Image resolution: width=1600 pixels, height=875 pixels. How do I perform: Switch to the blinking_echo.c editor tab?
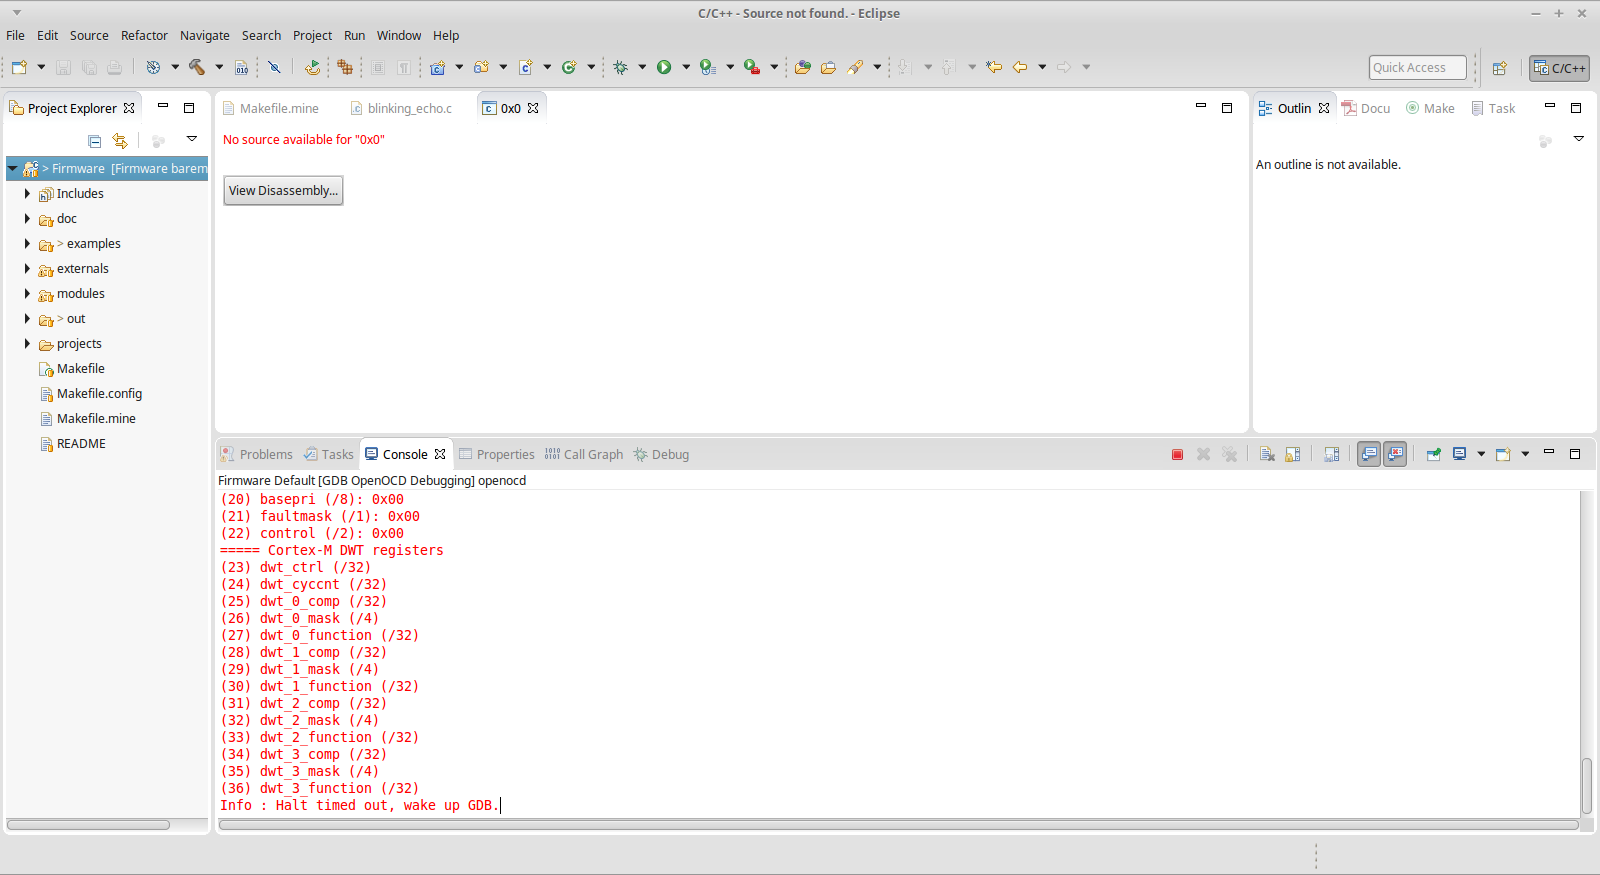[401, 108]
